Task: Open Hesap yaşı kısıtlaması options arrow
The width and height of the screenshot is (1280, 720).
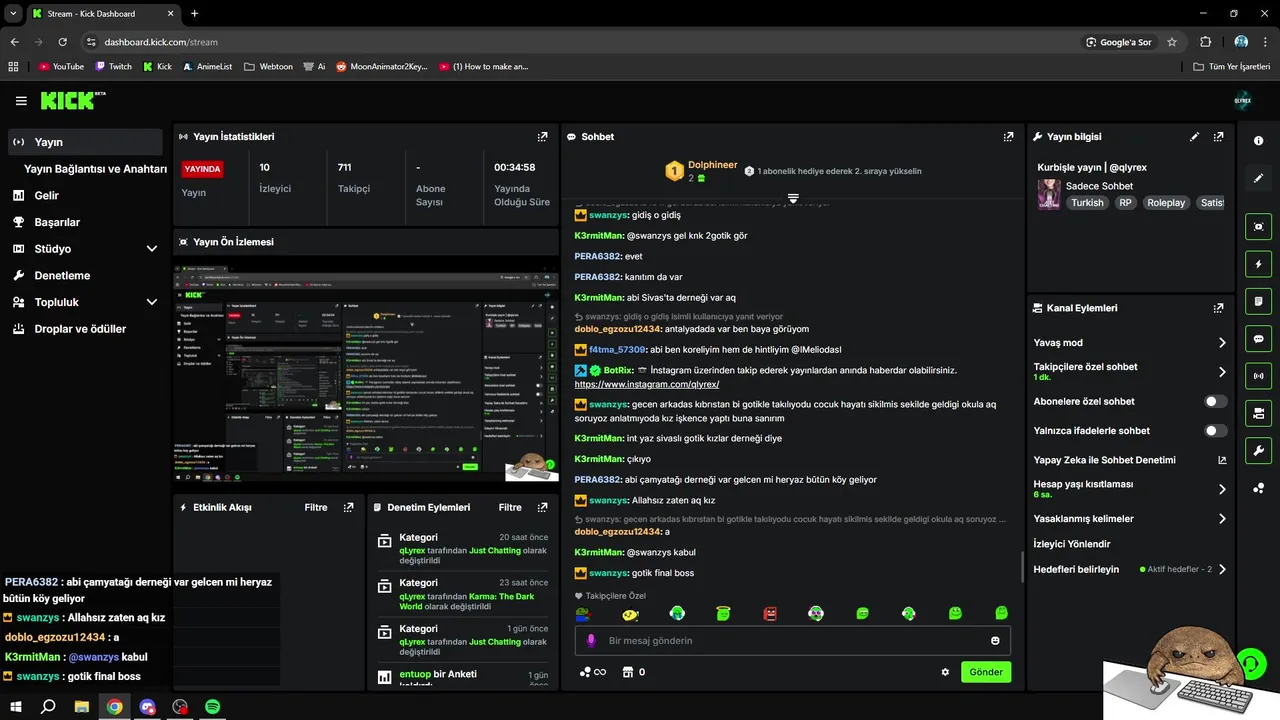Action: tap(1222, 489)
